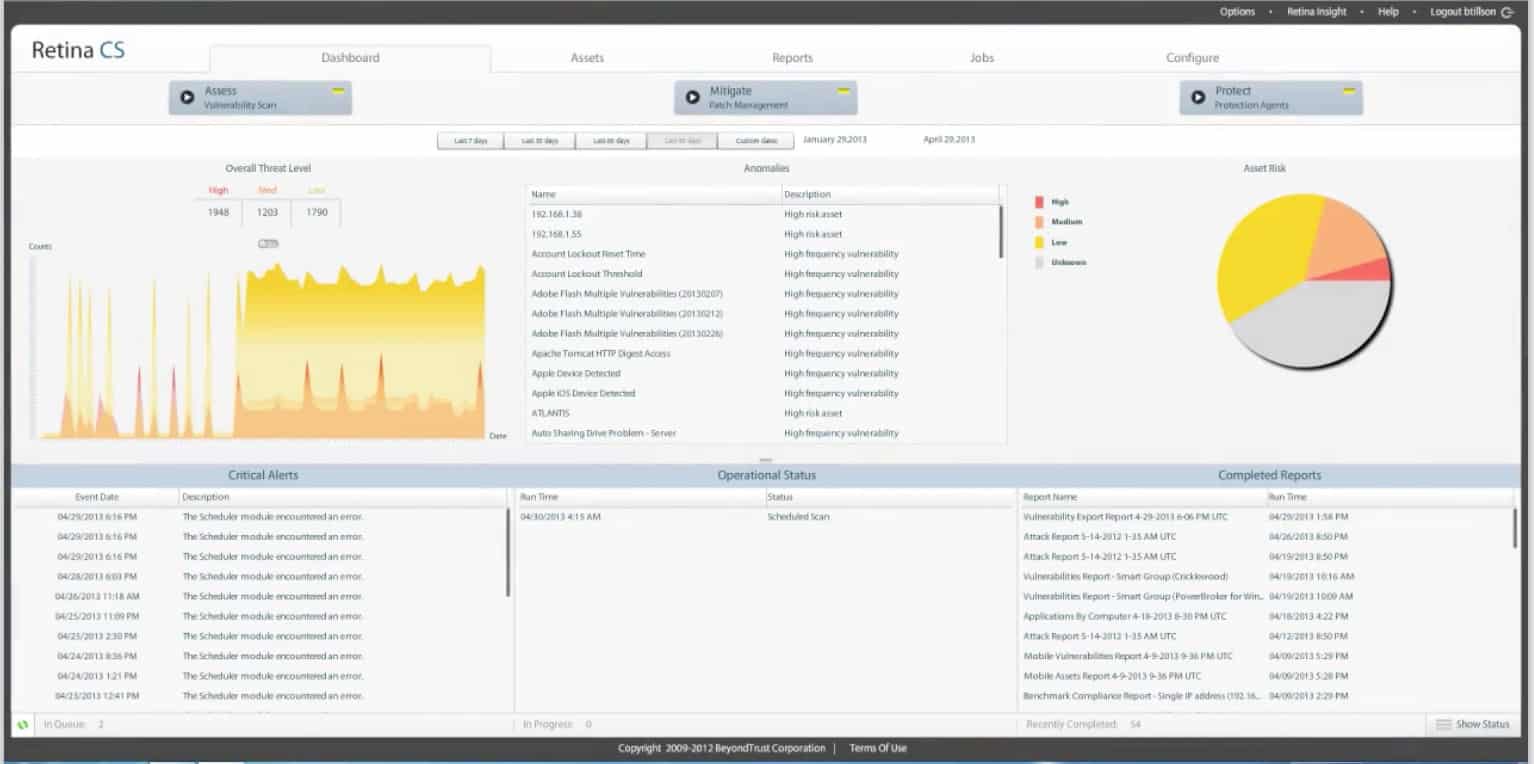Viewport: 1534px width, 764px height.
Task: Select the 04/30/2013 4:15 AM Scheduled Scan row
Action: pos(765,517)
